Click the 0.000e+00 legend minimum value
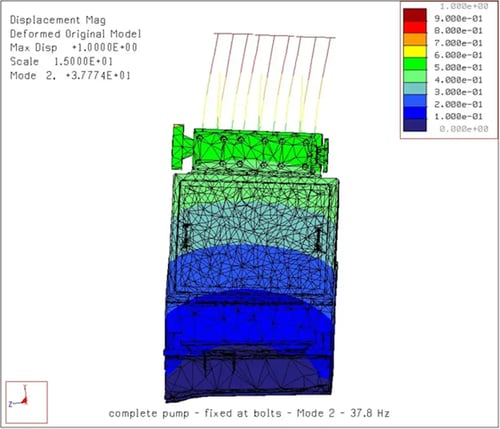 tap(464, 129)
